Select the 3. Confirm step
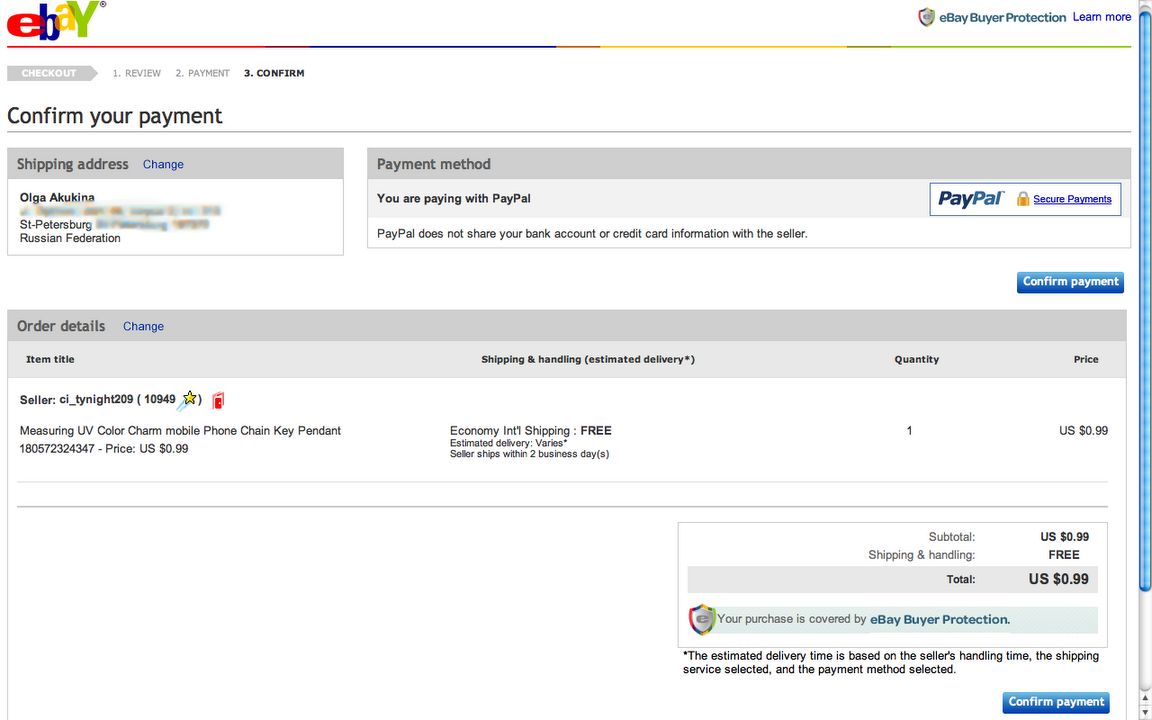The image size is (1152, 720). point(274,73)
